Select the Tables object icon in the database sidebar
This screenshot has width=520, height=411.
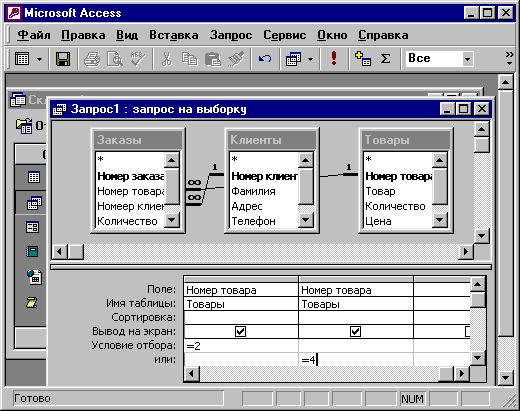[x=33, y=177]
